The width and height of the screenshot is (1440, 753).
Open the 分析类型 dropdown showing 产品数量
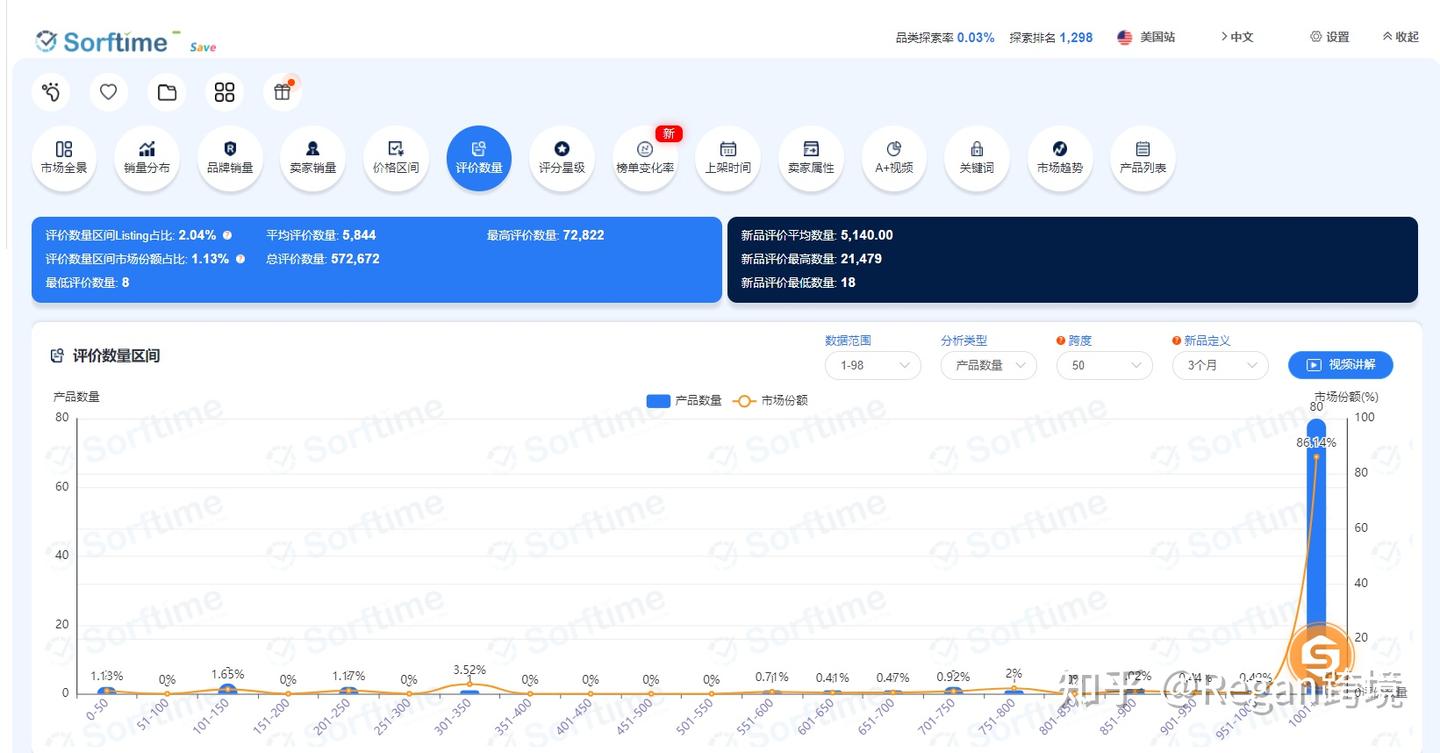[x=989, y=366]
